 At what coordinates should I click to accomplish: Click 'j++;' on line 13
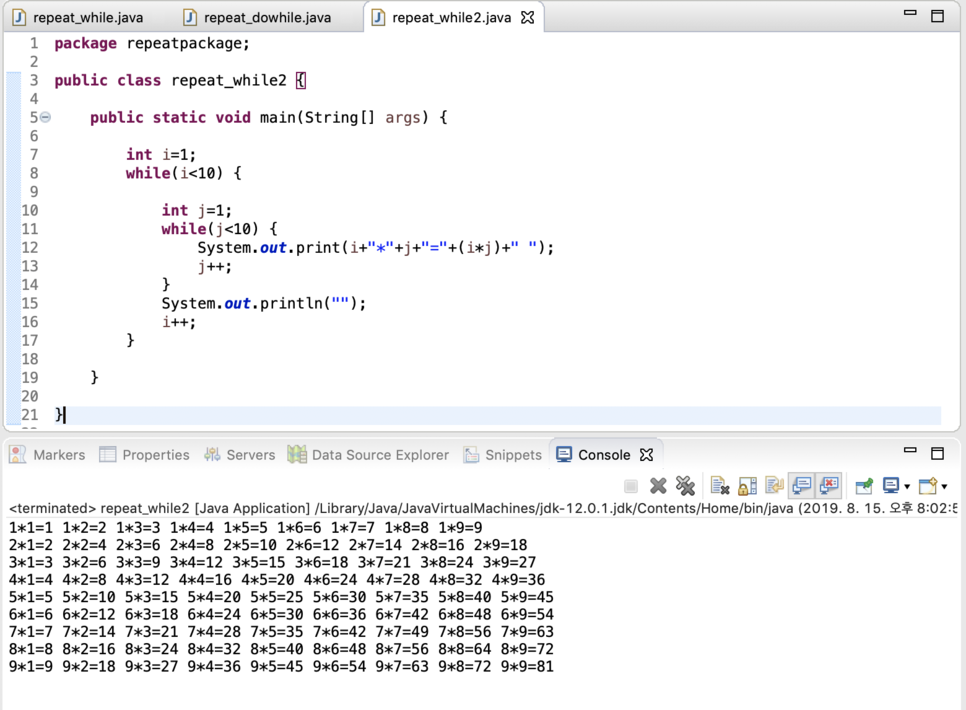point(214,266)
